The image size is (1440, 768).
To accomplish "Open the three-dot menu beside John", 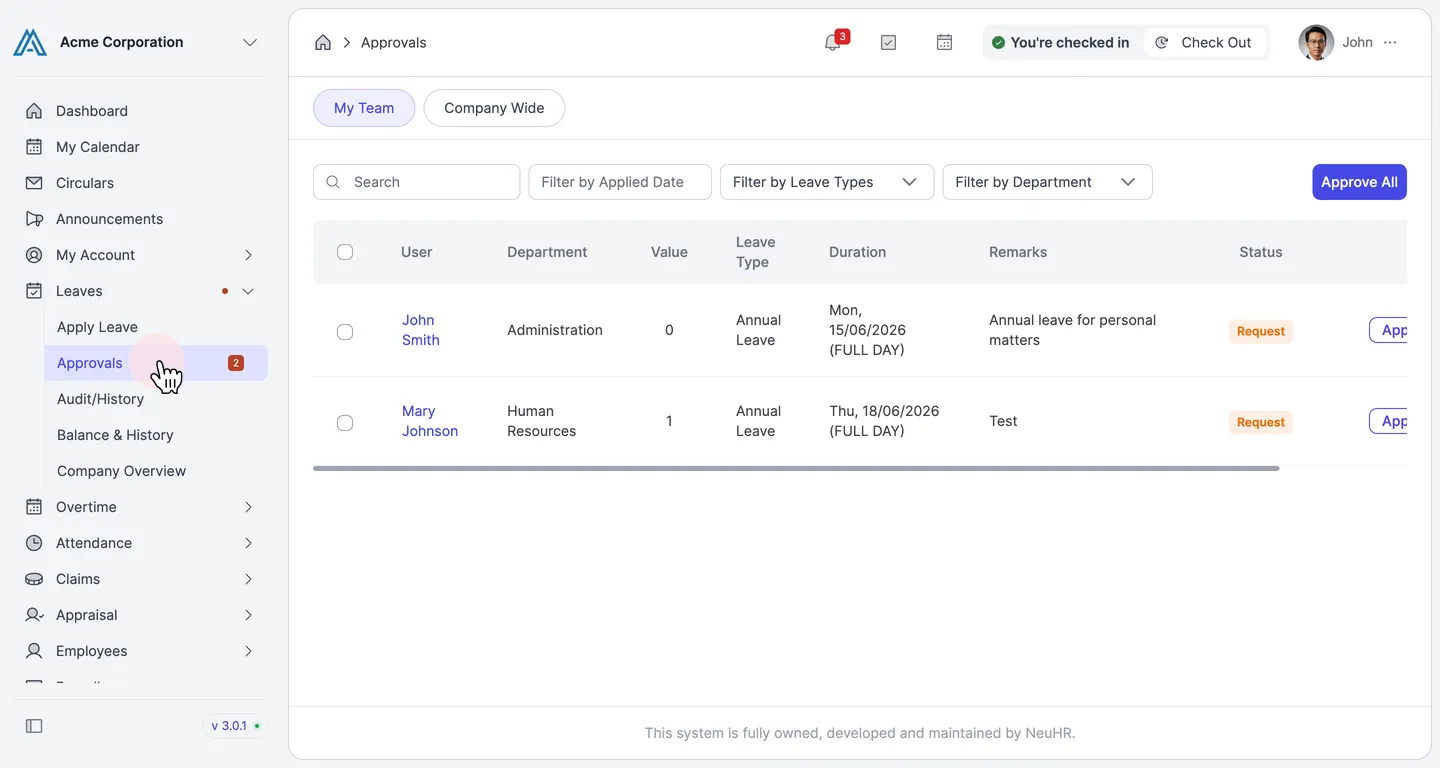I will [1390, 42].
